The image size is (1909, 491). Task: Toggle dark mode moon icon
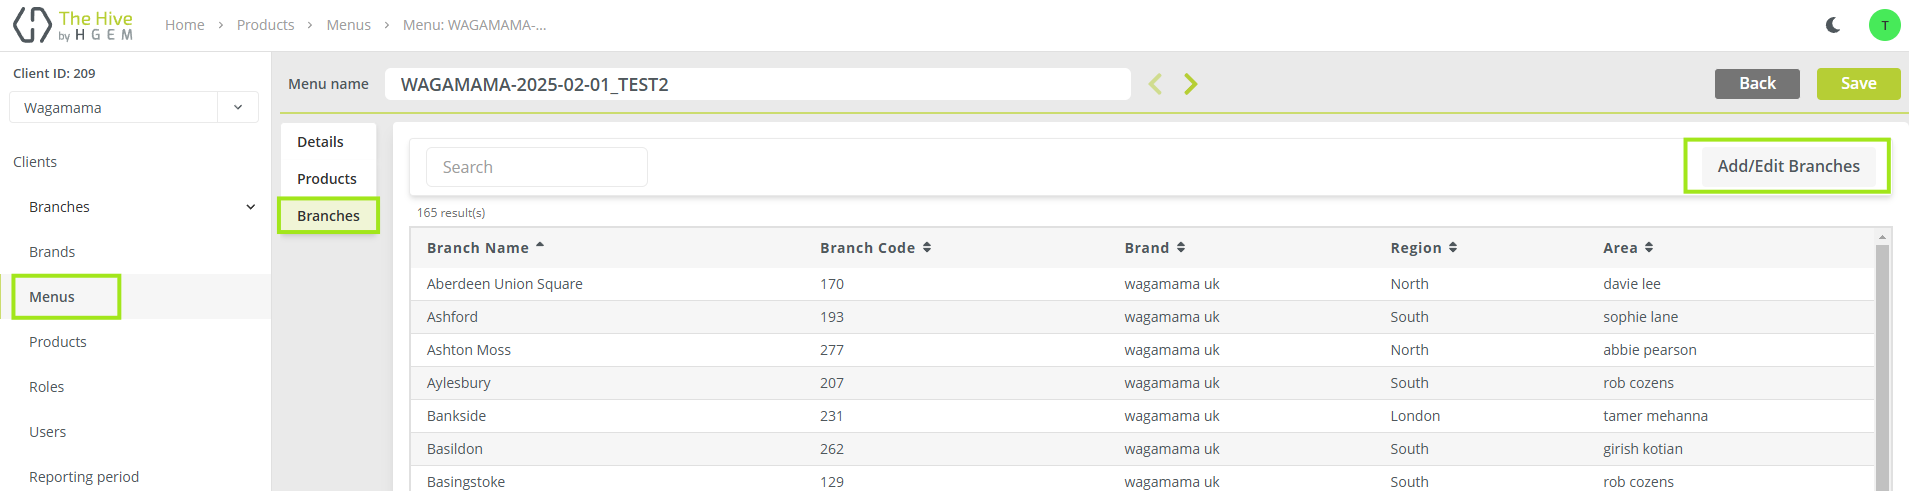(x=1833, y=25)
